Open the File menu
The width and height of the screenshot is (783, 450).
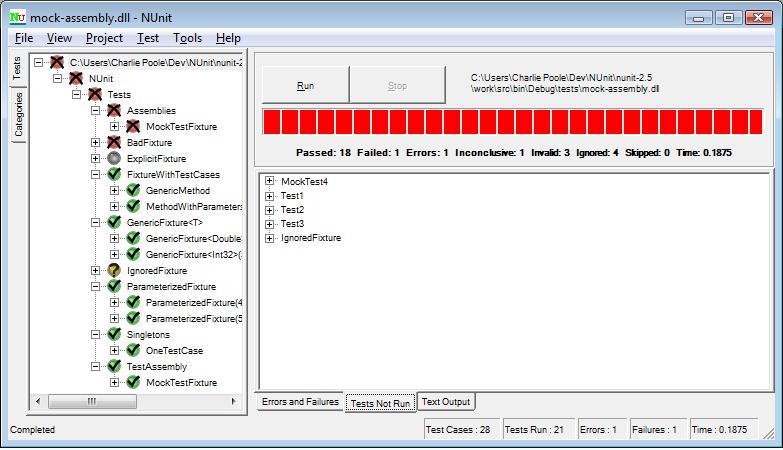point(24,38)
